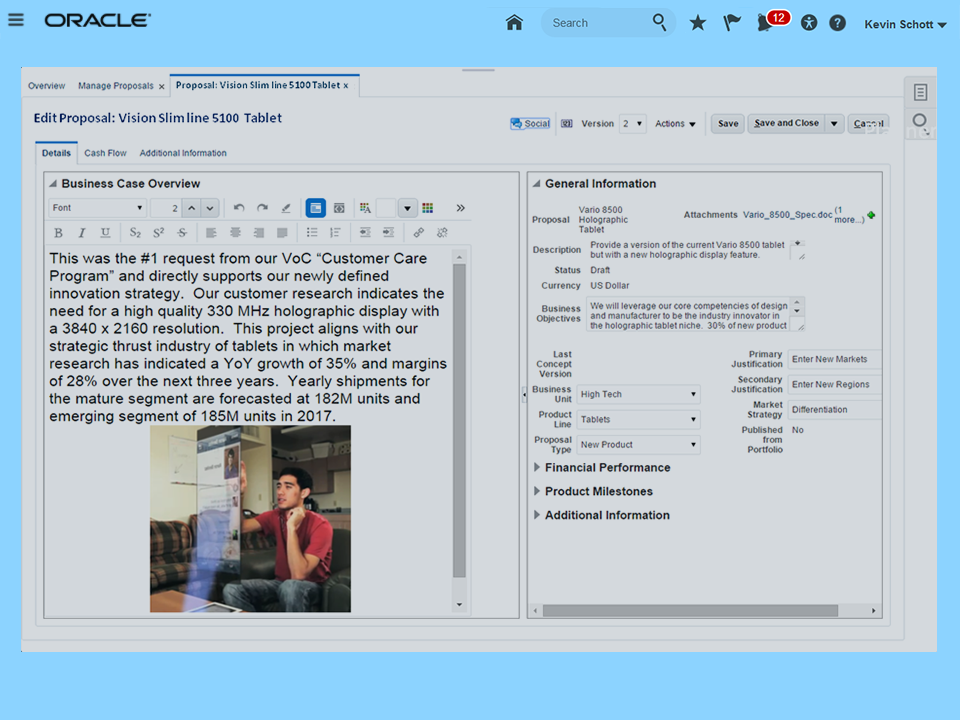Toggle bold formatting
Image resolution: width=960 pixels, height=720 pixels.
pos(58,233)
